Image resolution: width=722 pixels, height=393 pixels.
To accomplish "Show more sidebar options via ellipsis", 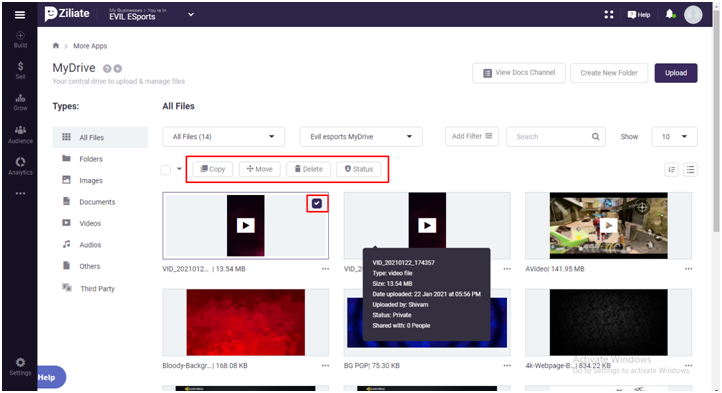I will tap(20, 194).
